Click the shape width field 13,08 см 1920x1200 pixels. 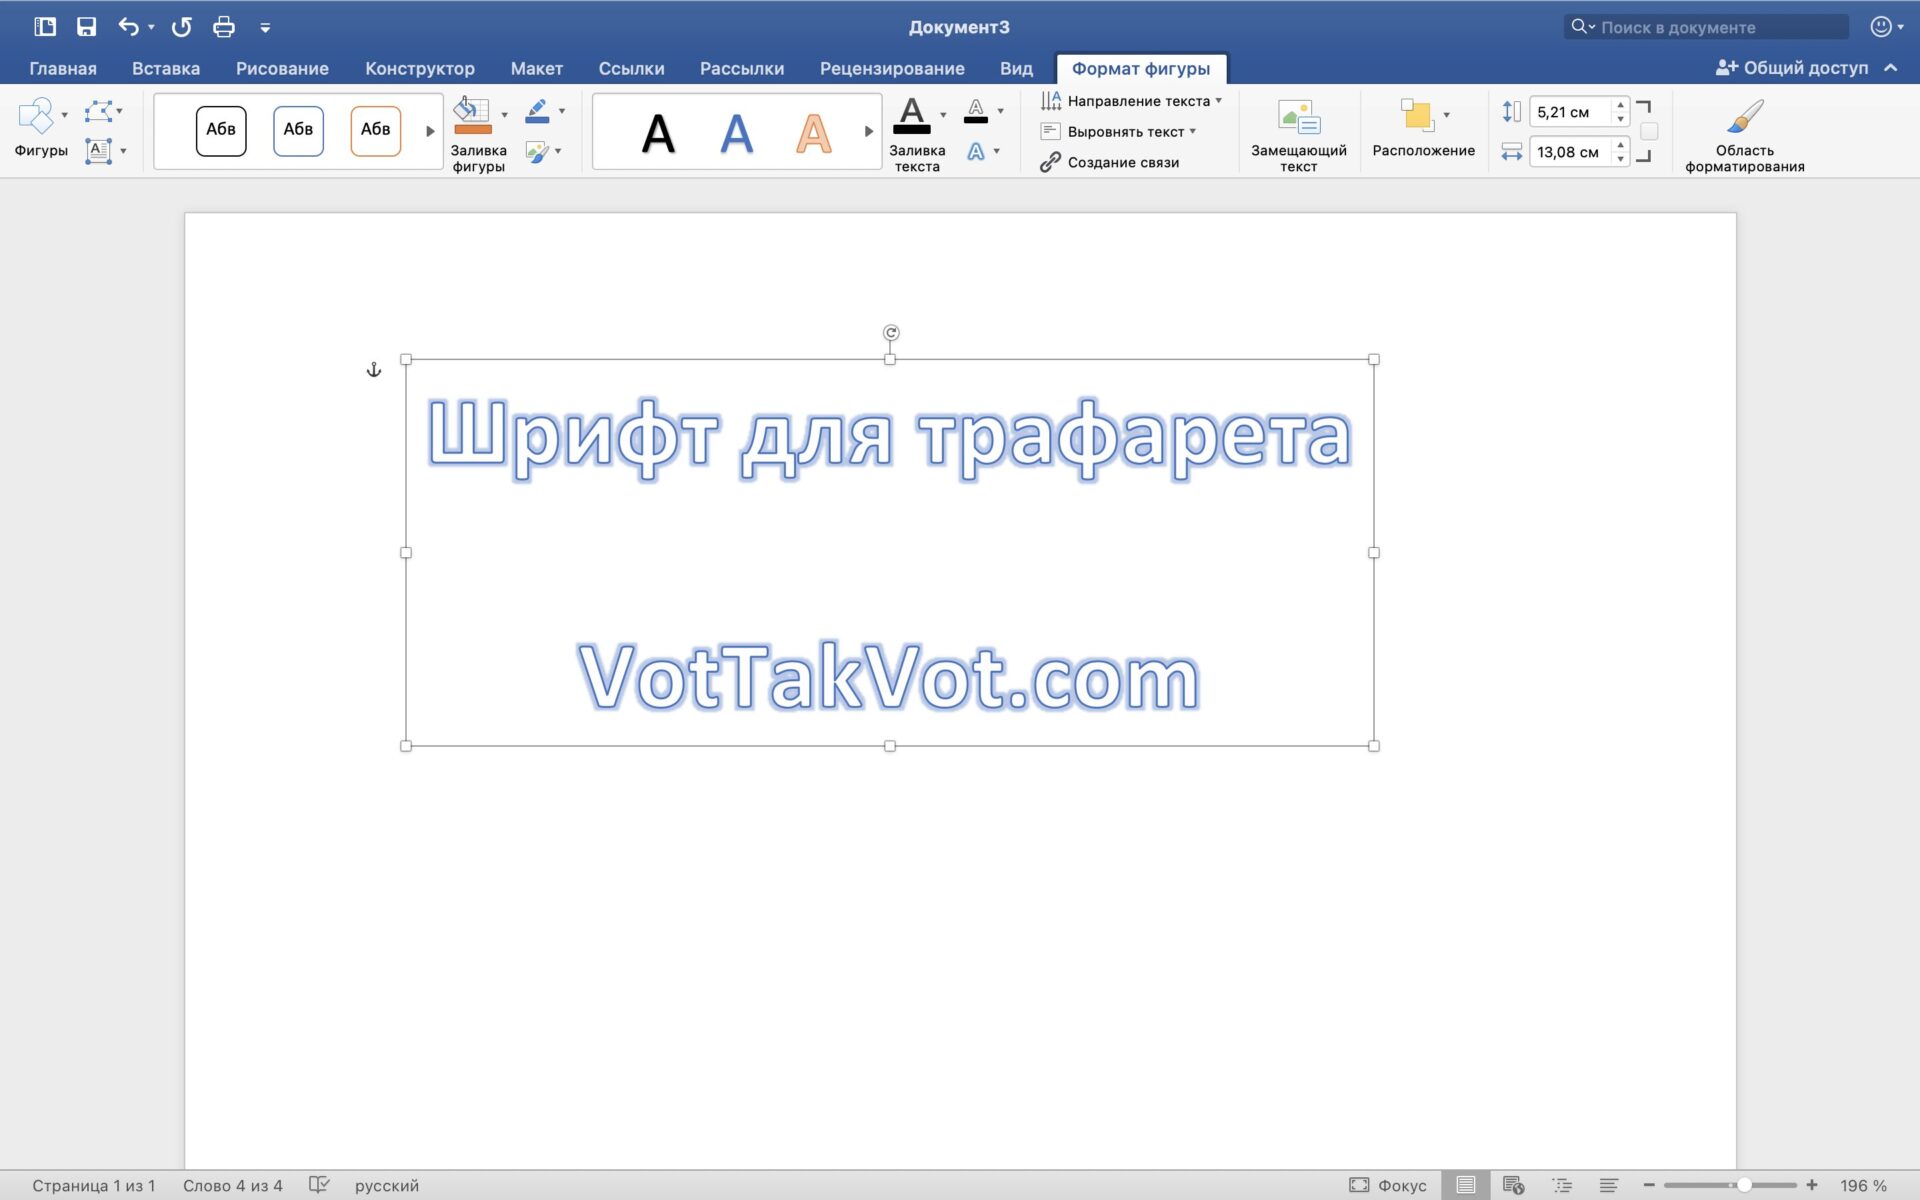(x=1569, y=152)
